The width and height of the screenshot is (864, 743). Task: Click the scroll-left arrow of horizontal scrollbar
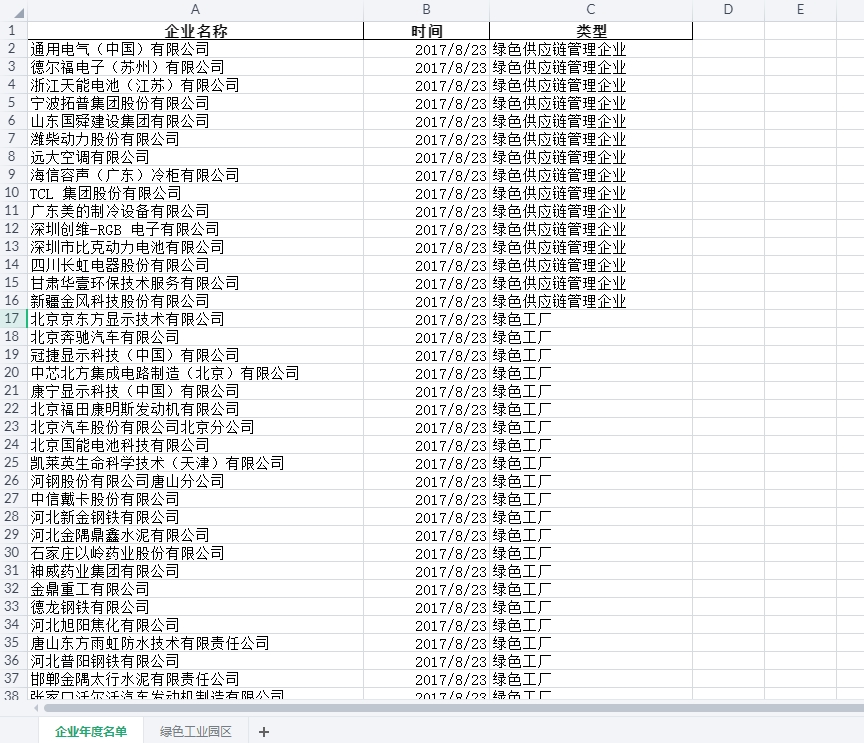[x=36, y=708]
